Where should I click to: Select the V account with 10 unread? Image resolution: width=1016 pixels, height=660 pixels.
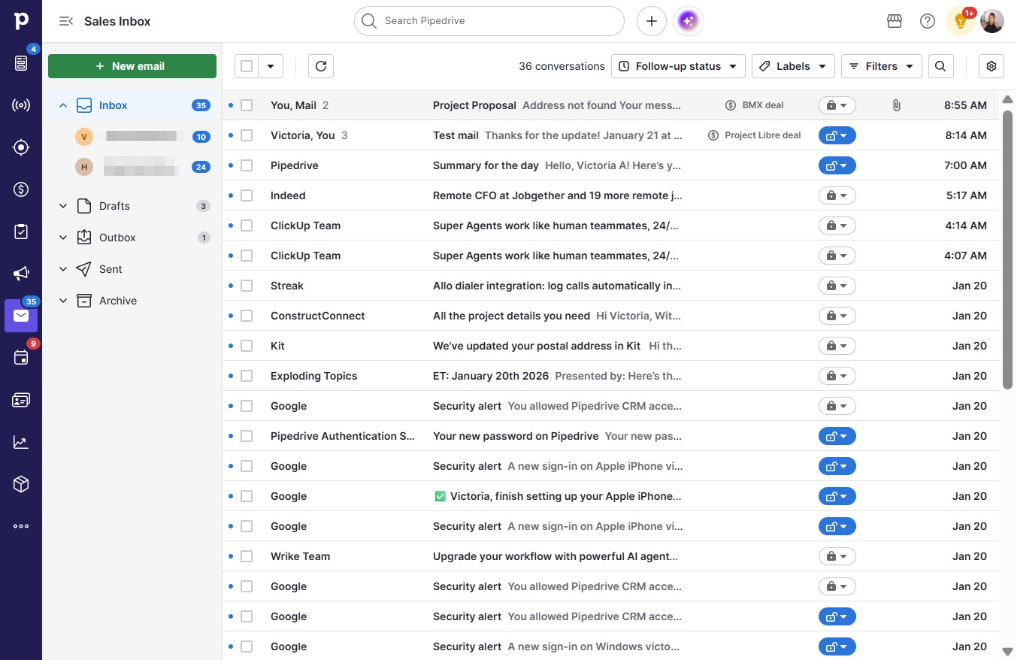tap(141, 137)
